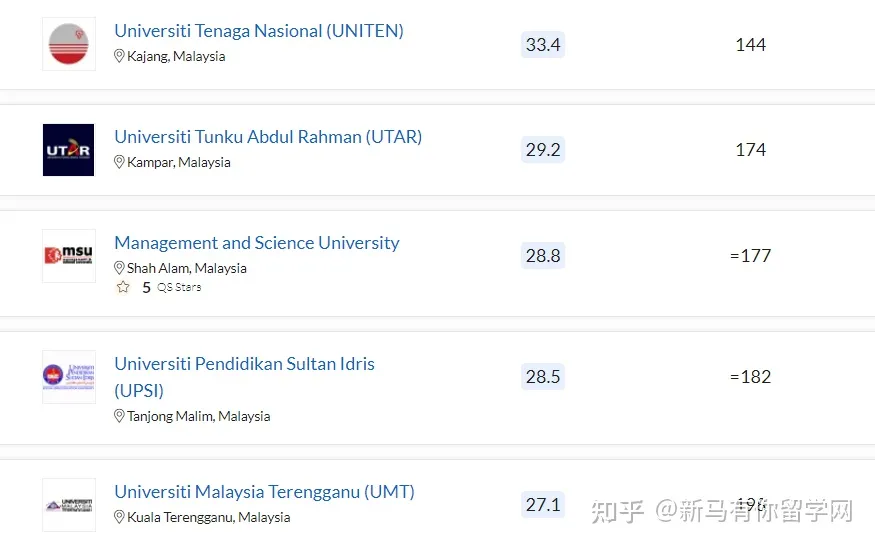Click the UPSI university logo
Viewport: 875px width, 545px height.
click(68, 377)
